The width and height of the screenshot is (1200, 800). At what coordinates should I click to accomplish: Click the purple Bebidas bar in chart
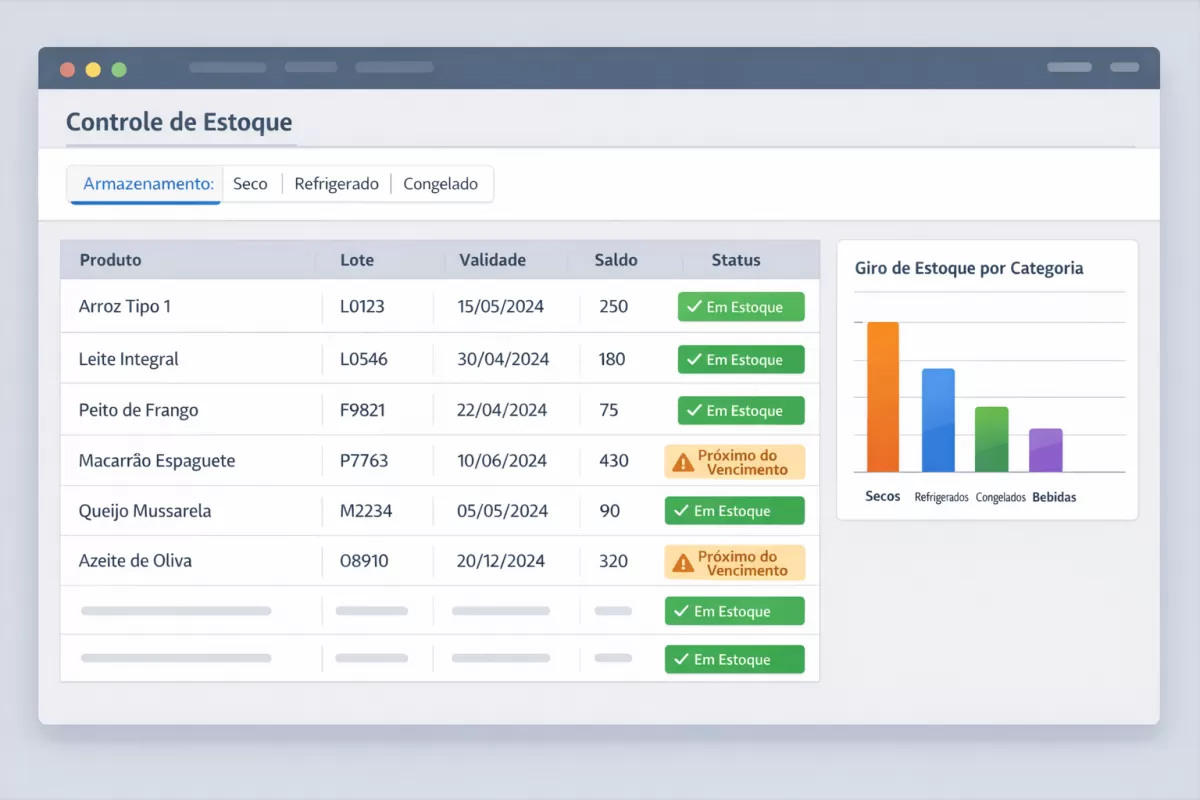[x=1046, y=450]
